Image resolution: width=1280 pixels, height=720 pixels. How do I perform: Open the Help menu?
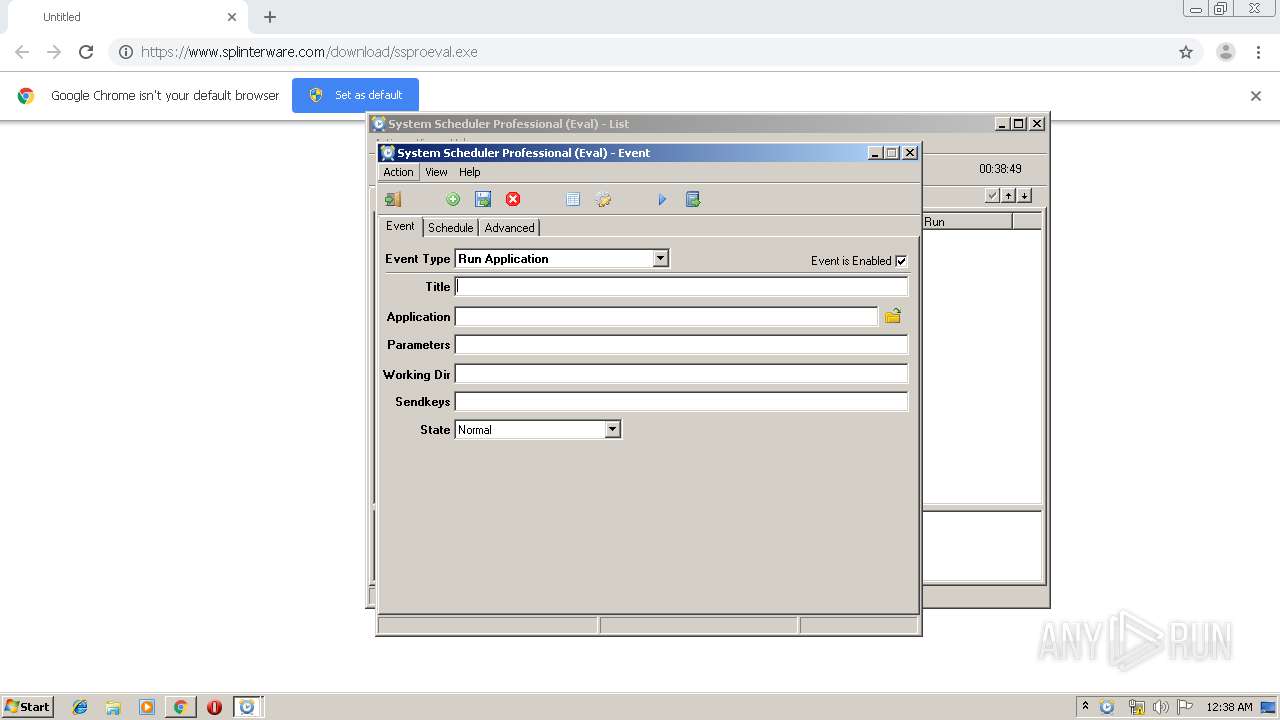tap(470, 172)
